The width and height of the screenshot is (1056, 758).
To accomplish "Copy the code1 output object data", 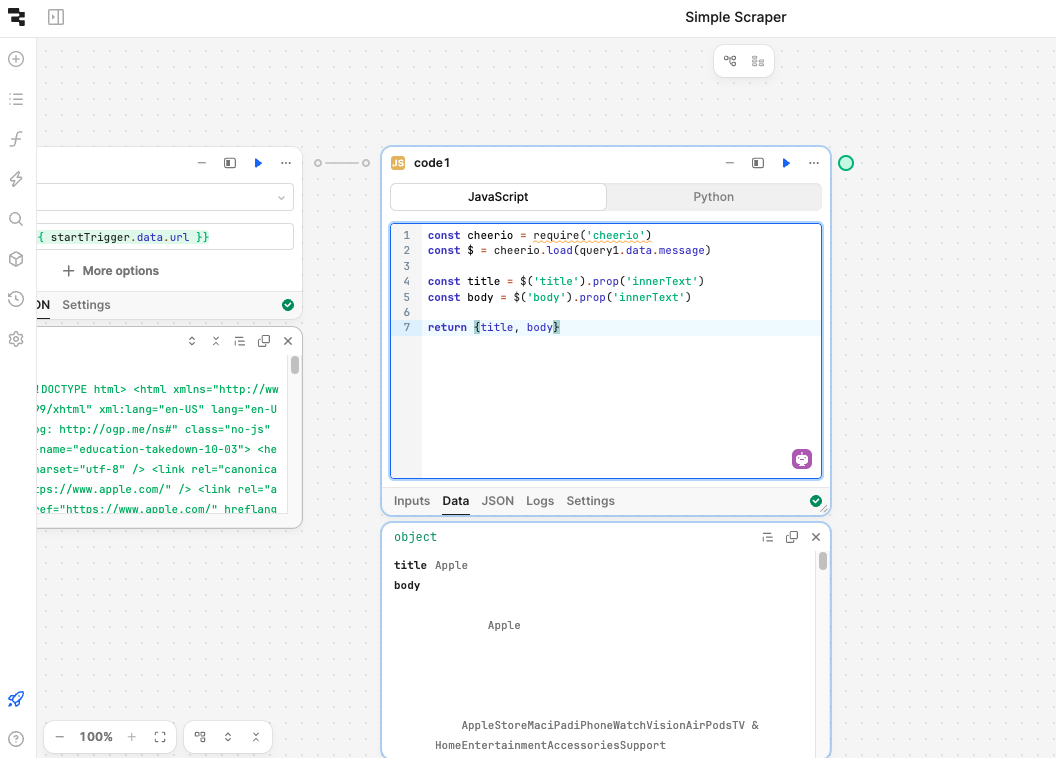I will tap(792, 537).
